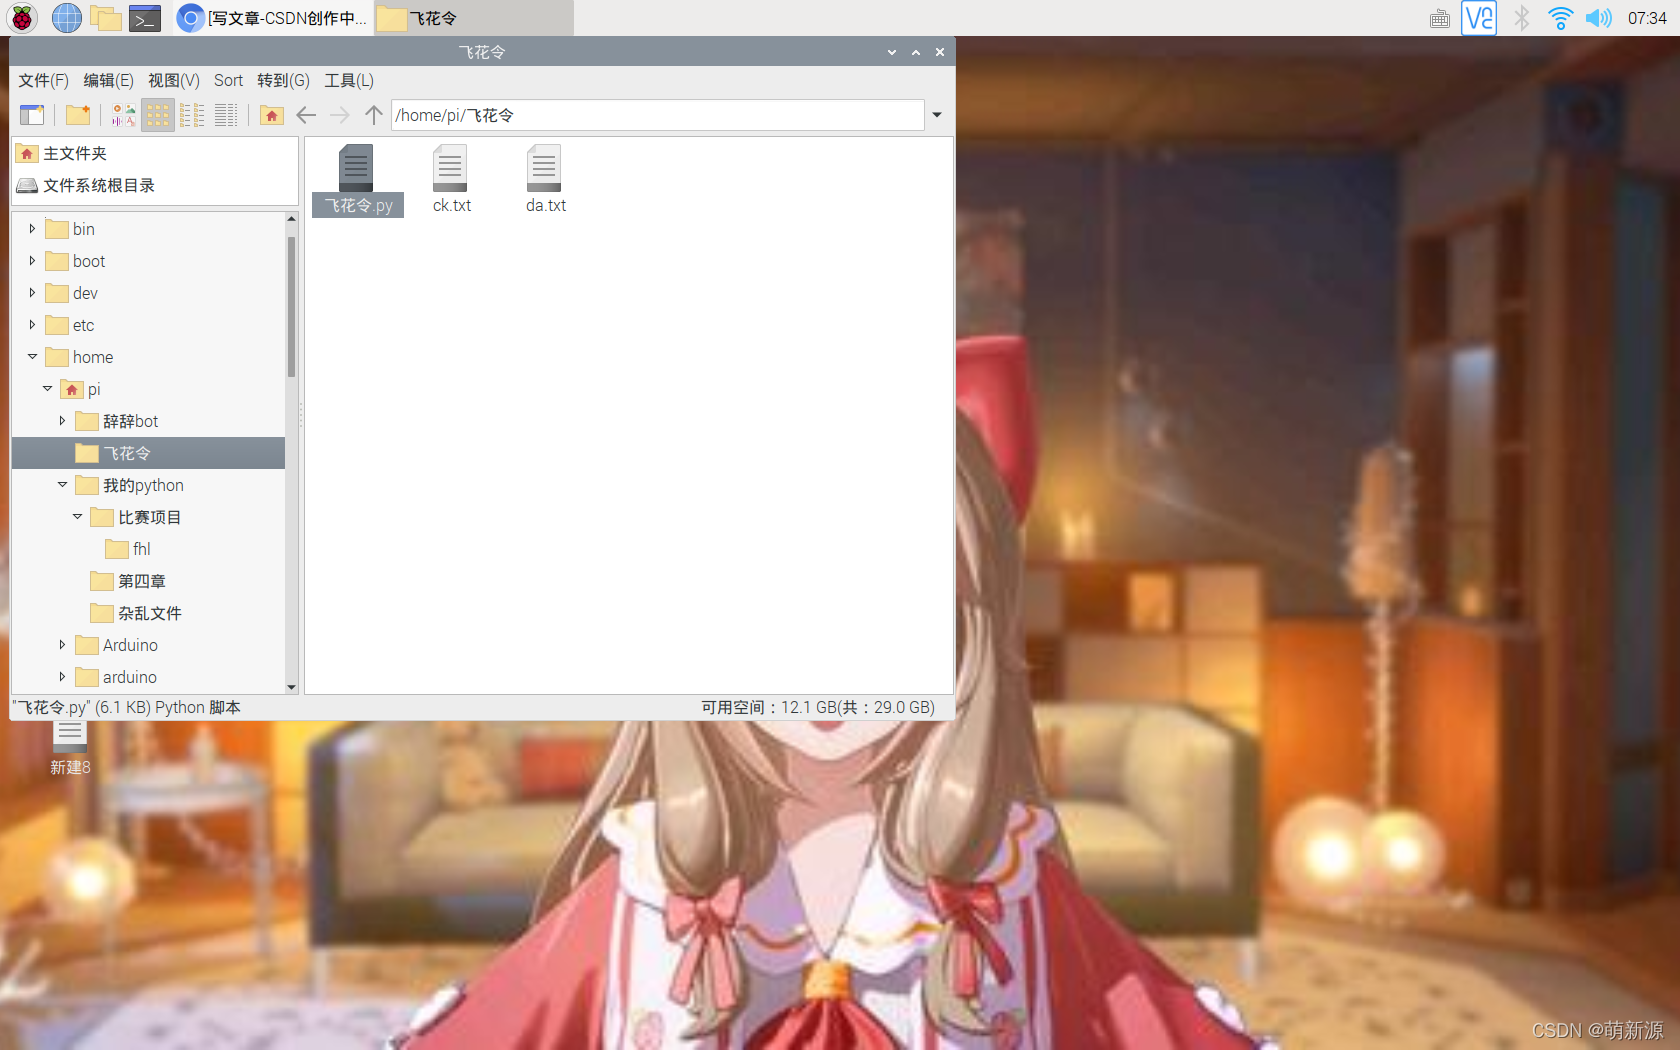Open the Wi-Fi network menu

coord(1560,18)
